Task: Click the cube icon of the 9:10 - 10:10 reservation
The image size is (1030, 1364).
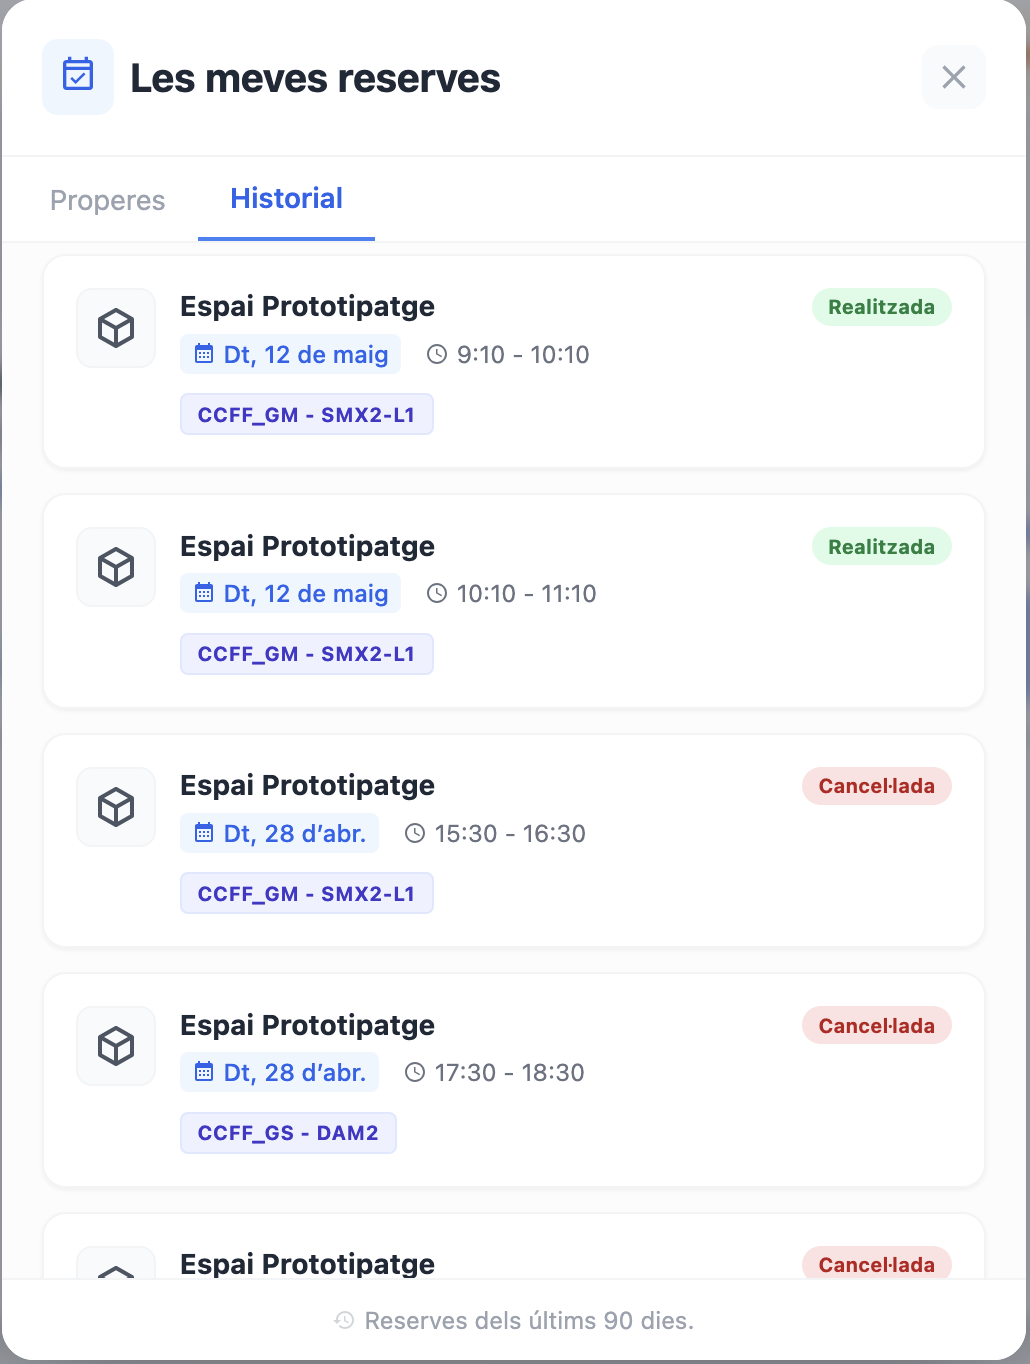Action: click(116, 328)
